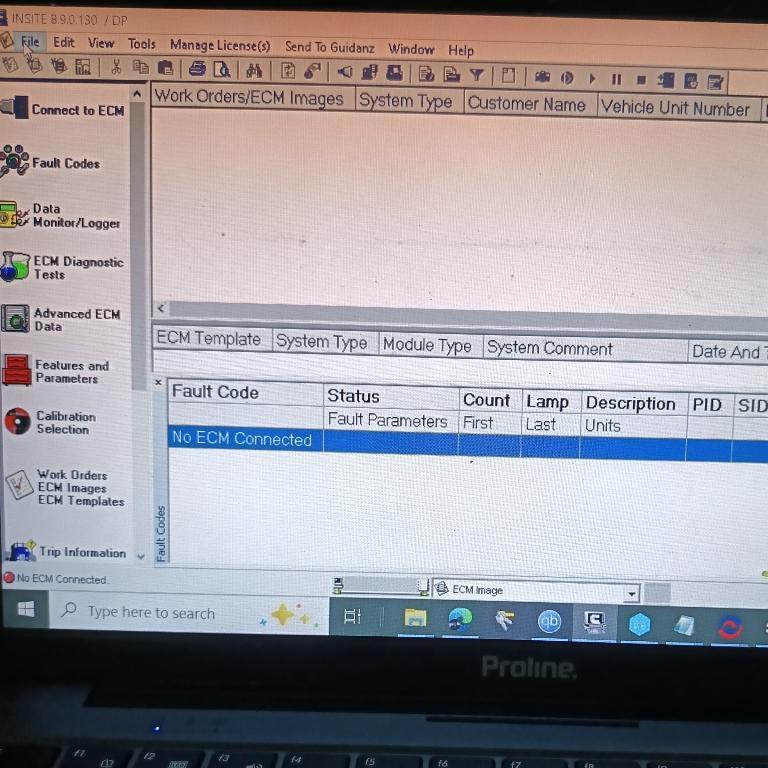768x768 pixels.
Task: Click the snapshot camera toolbar icon
Action: (542, 77)
